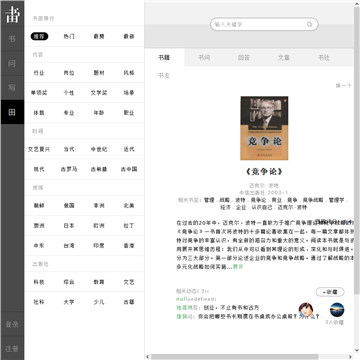Click horizontal scrollbar left arrow
The width and height of the screenshot is (360, 360).
click(x=148, y=357)
